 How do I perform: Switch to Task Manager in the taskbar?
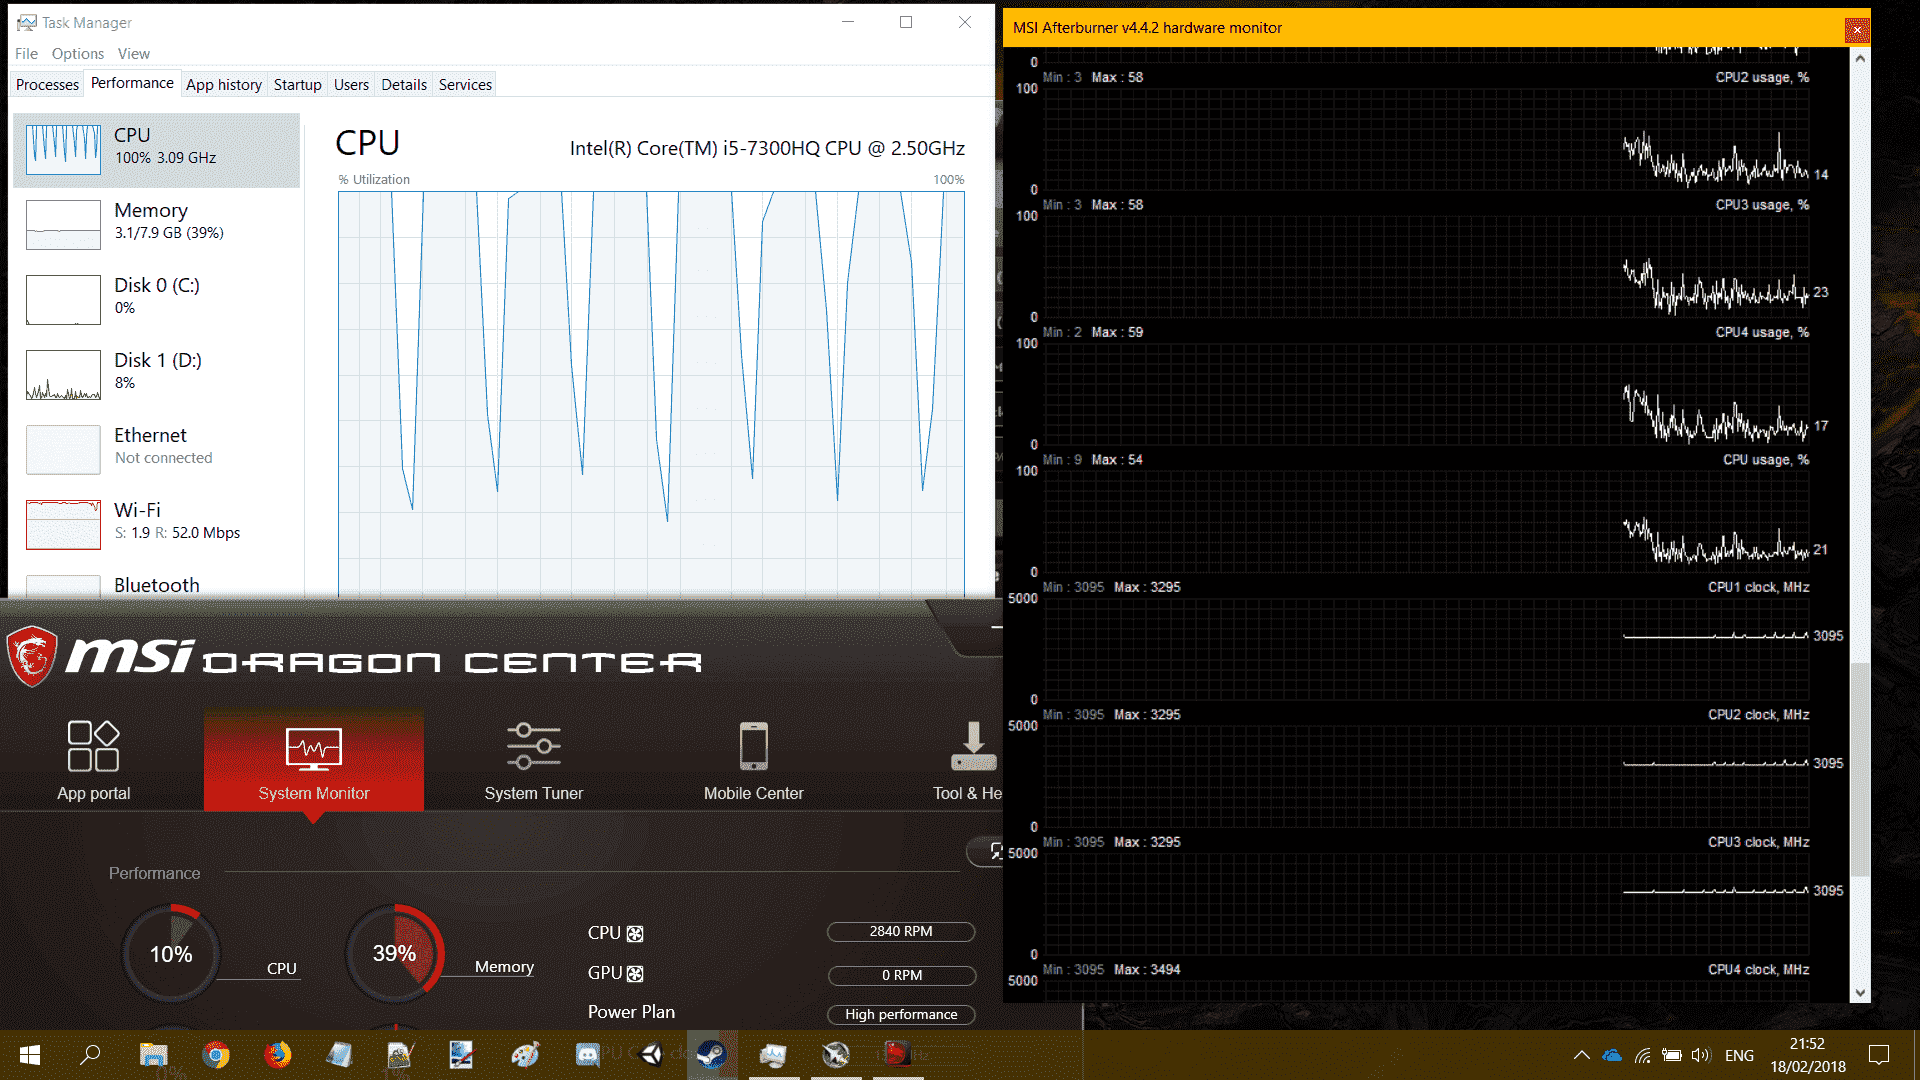[x=773, y=1055]
